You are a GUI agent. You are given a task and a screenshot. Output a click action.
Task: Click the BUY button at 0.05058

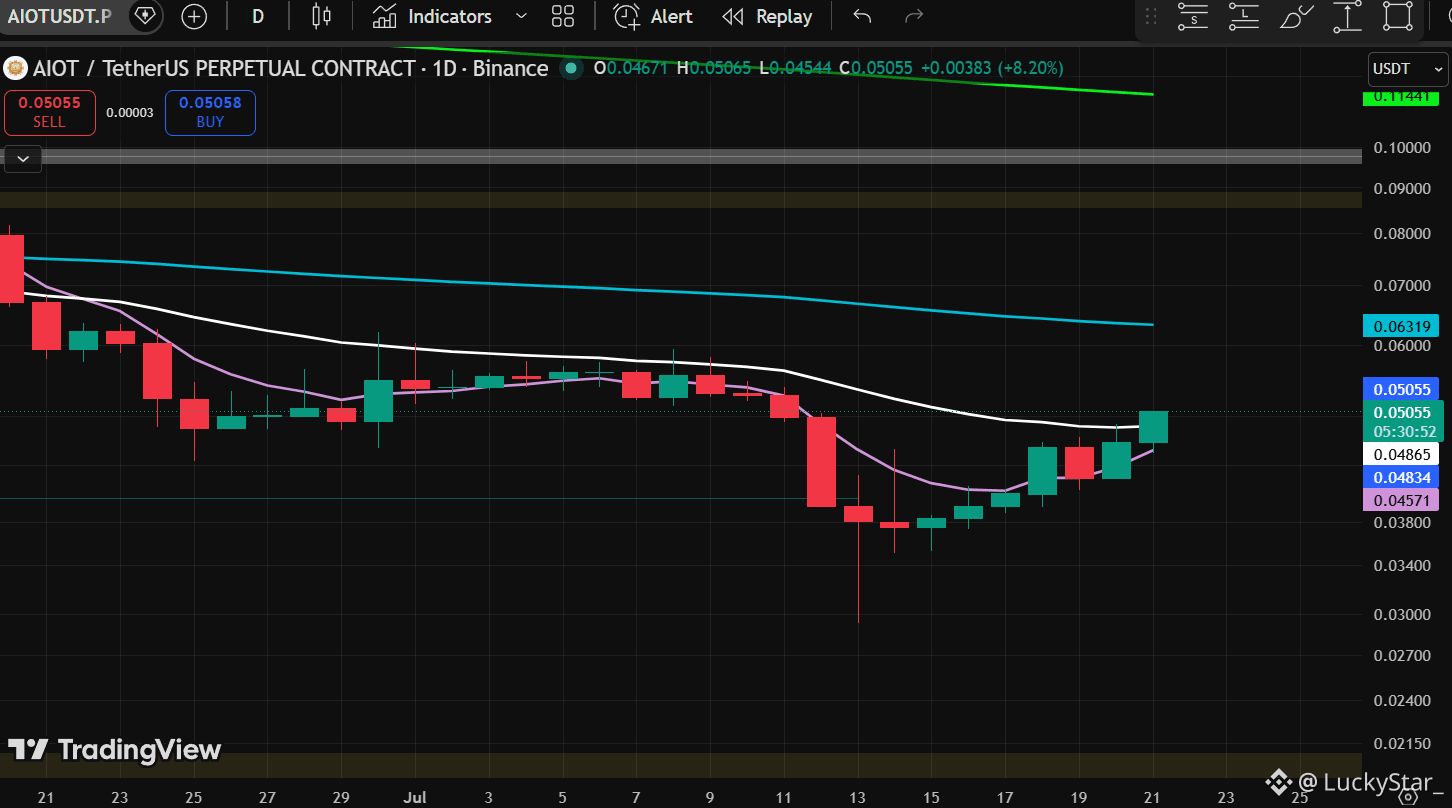[x=210, y=112]
